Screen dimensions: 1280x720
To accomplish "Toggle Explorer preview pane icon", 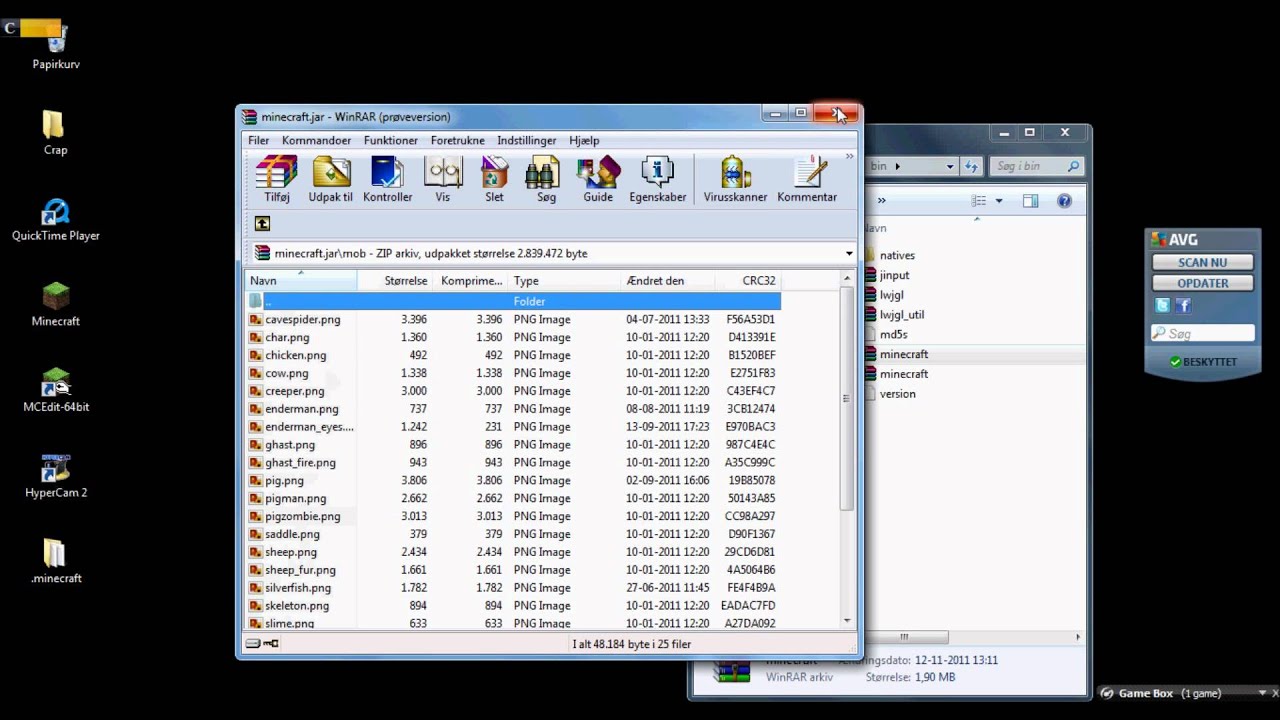I will click(x=1030, y=201).
